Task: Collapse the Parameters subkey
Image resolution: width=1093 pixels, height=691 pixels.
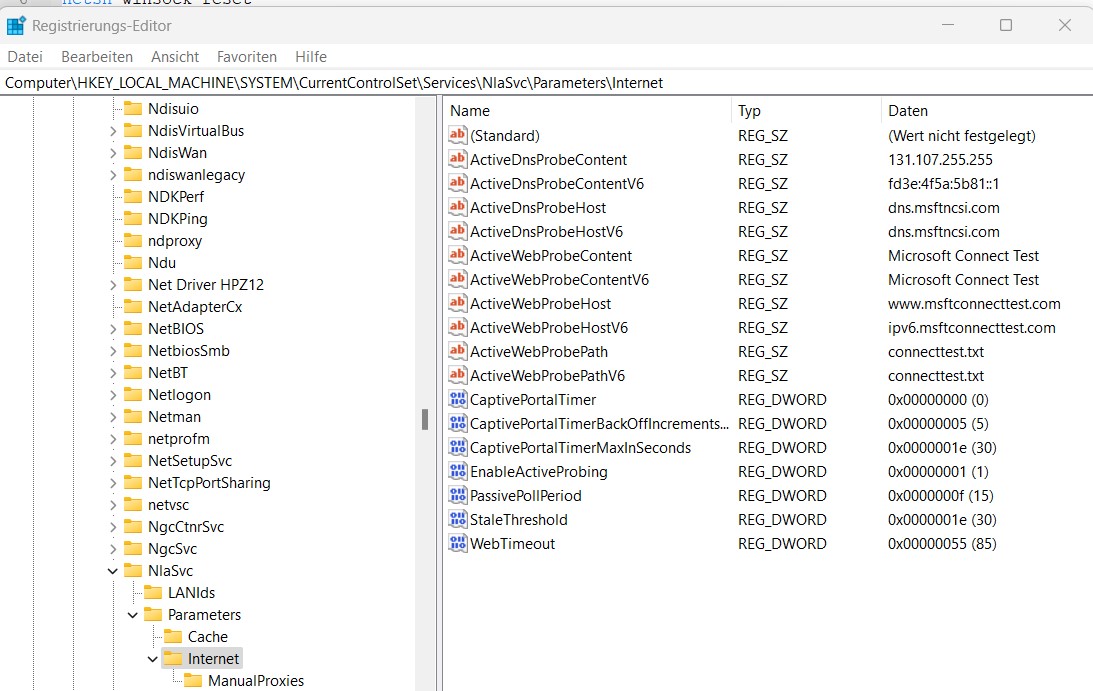Action: (x=132, y=615)
